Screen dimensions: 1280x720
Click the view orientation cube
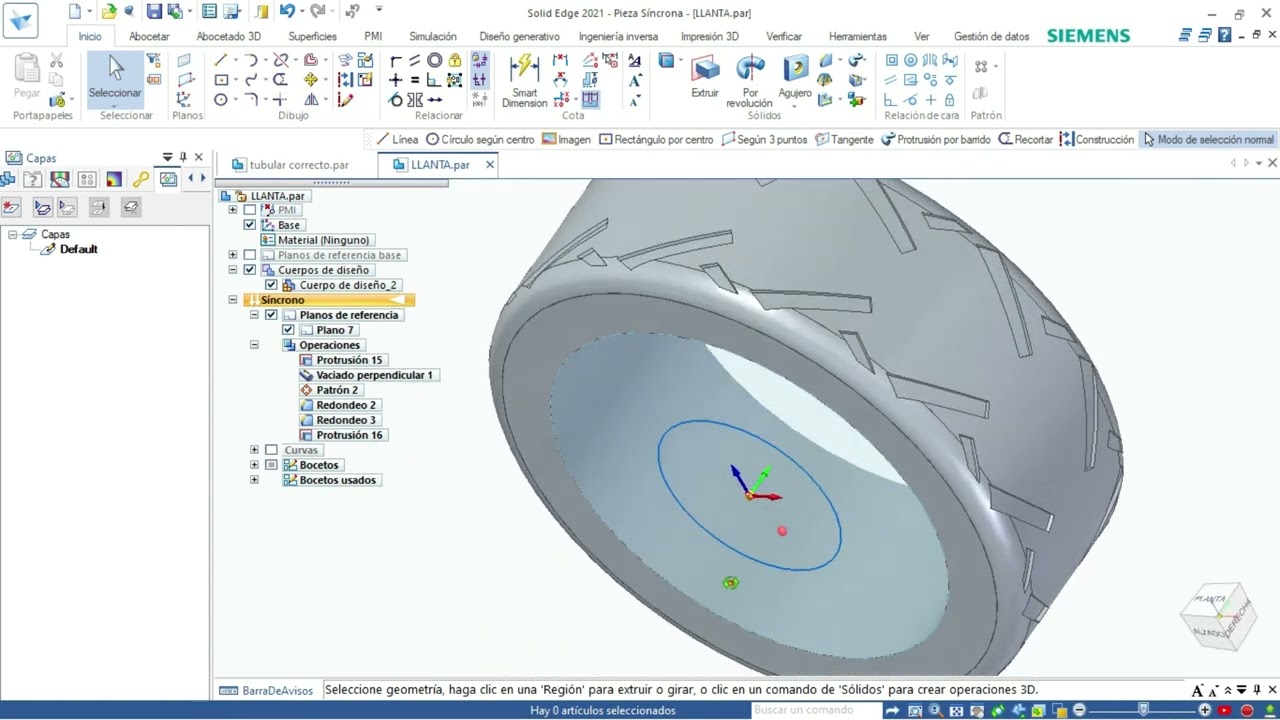(x=1216, y=615)
